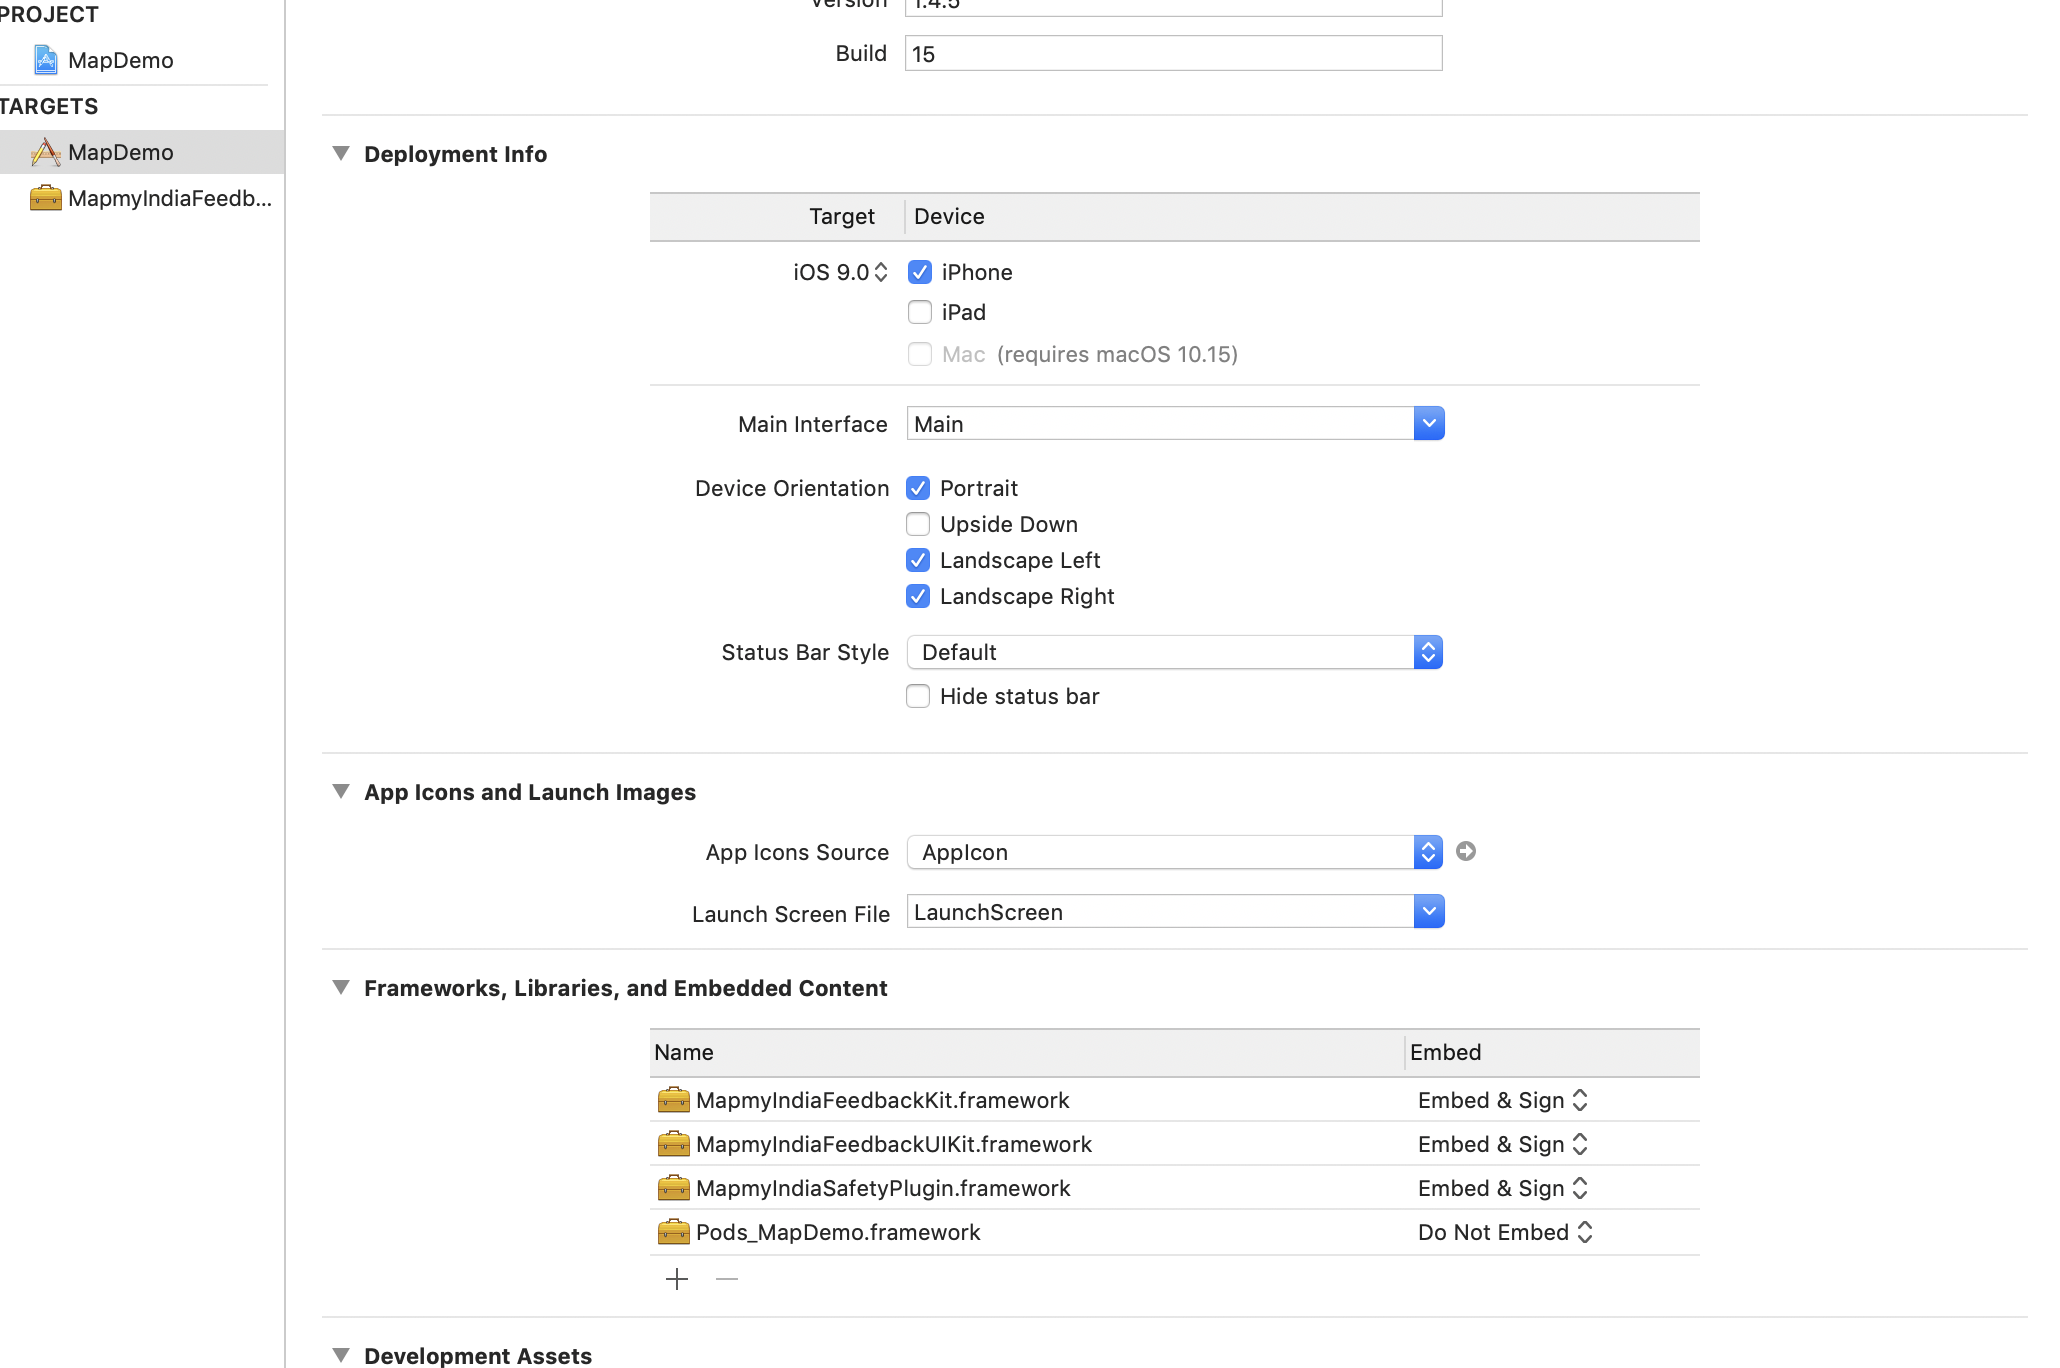Click the MapDemo project blueprint icon
Image resolution: width=2060 pixels, height=1368 pixels.
click(45, 60)
